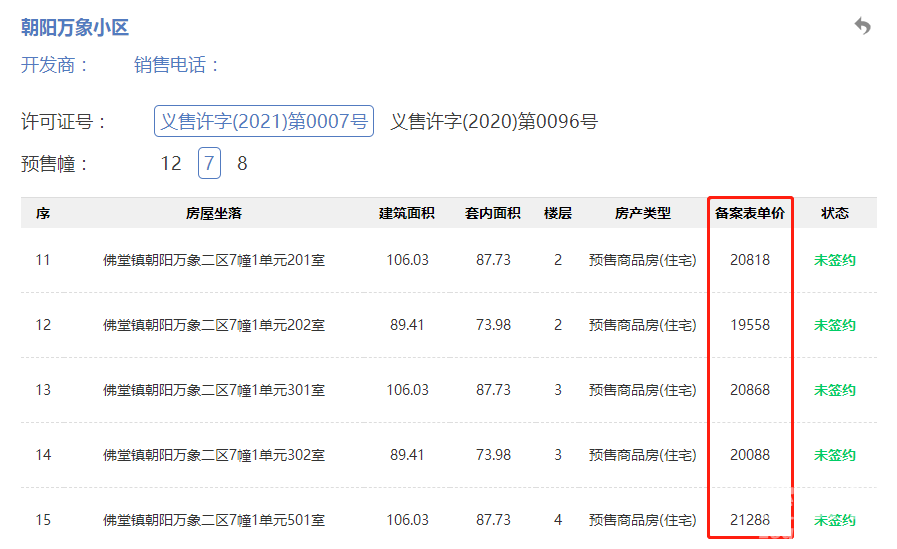Open the 7幢1单元301室 address entry
897x549 pixels.
pyautogui.click(x=214, y=390)
